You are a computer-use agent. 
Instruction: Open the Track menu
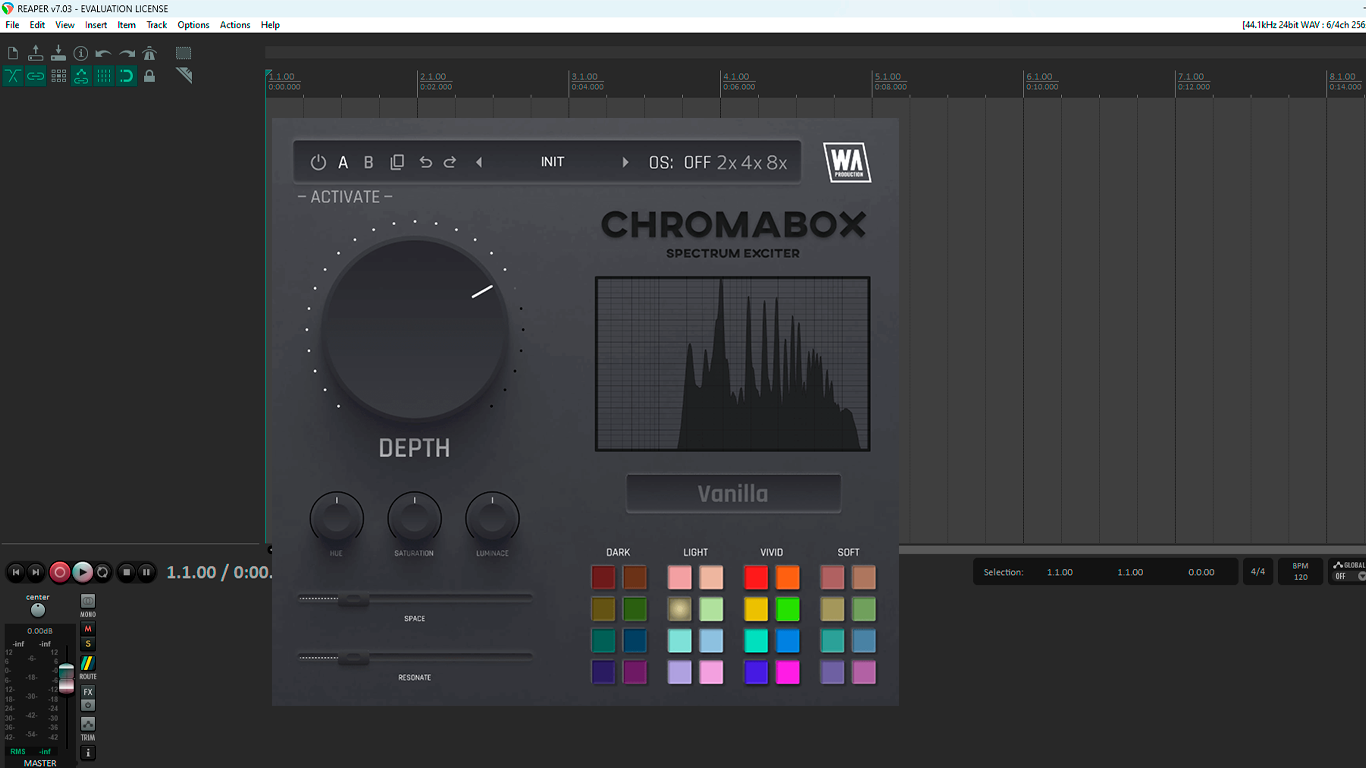coord(157,25)
